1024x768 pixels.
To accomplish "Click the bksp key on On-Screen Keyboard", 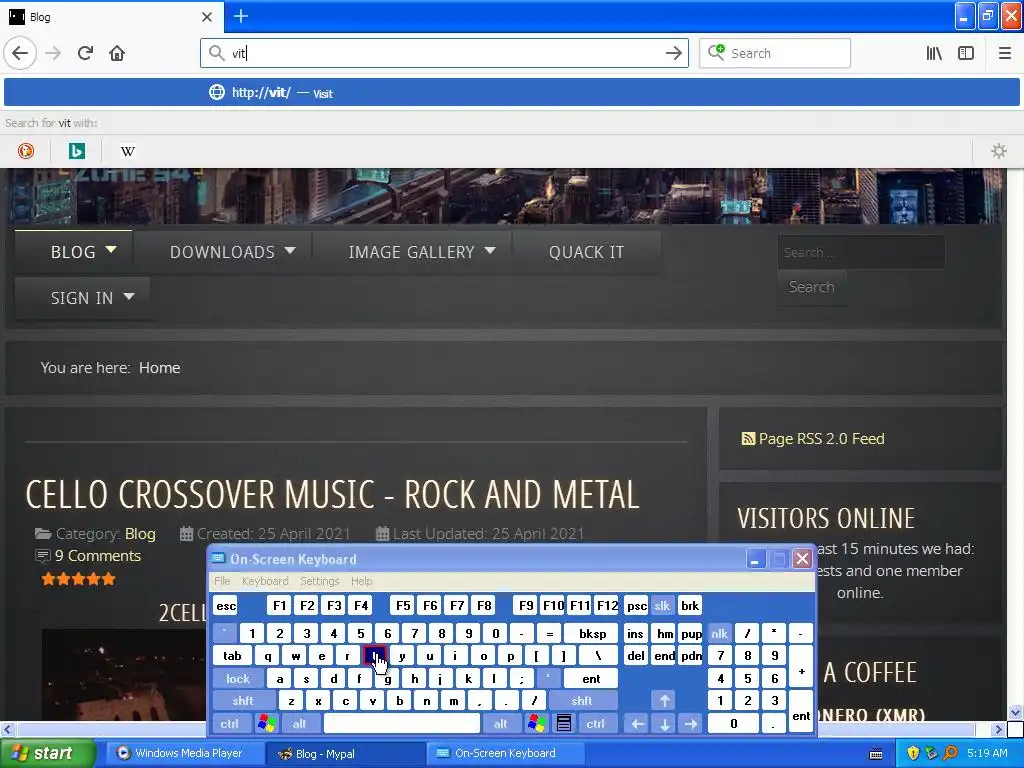I will point(592,633).
